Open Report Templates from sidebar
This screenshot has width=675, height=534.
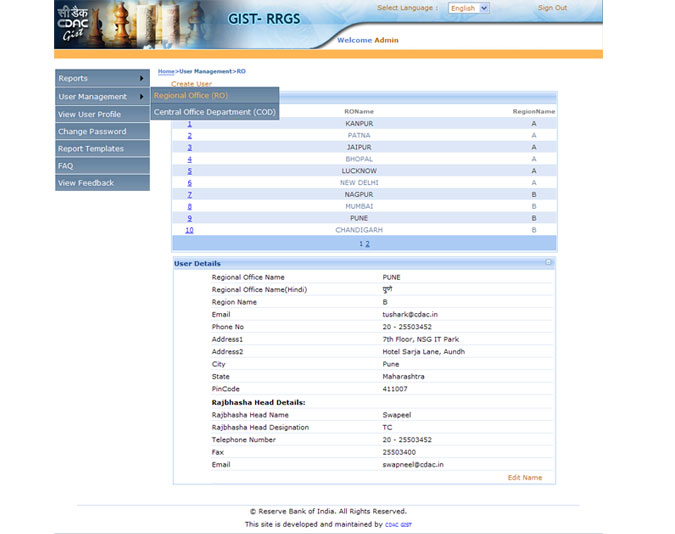point(91,149)
